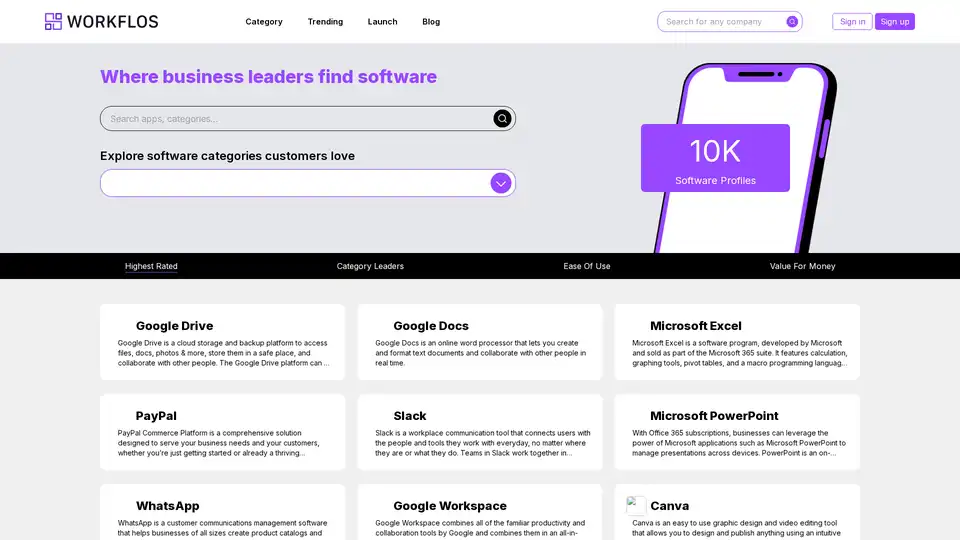
Task: Open the Blog link
Action: tap(431, 21)
